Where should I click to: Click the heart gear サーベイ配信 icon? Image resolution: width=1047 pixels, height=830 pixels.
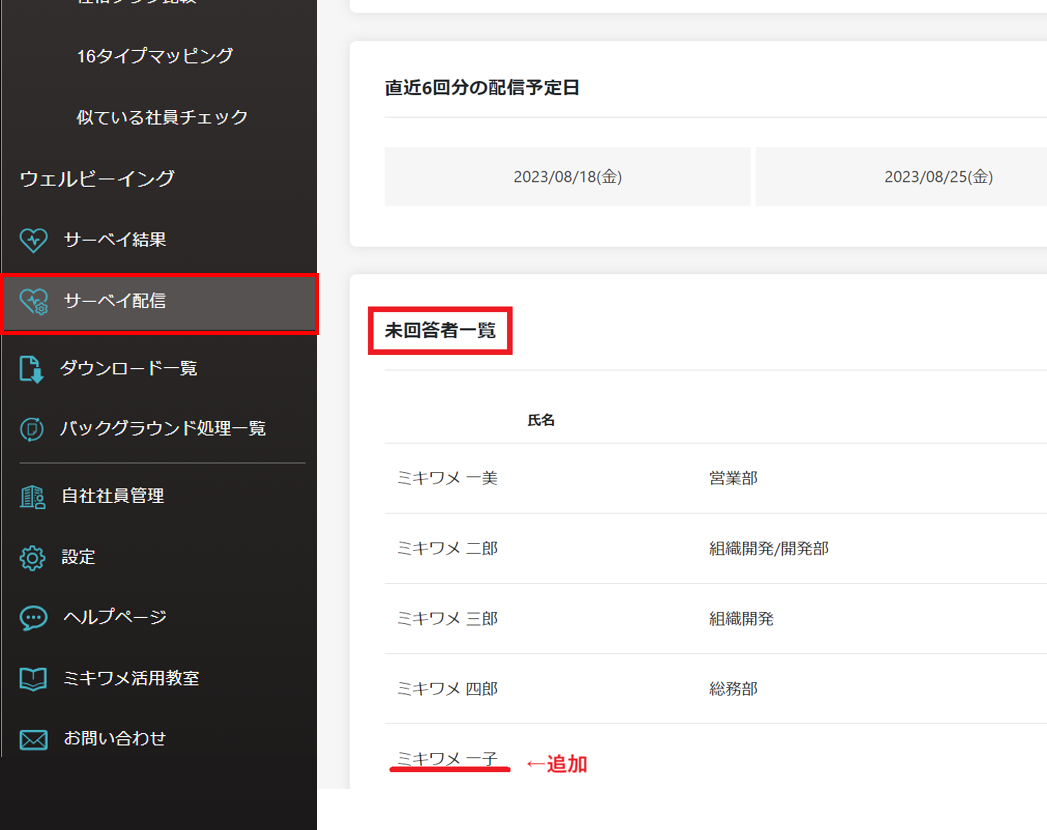34,301
